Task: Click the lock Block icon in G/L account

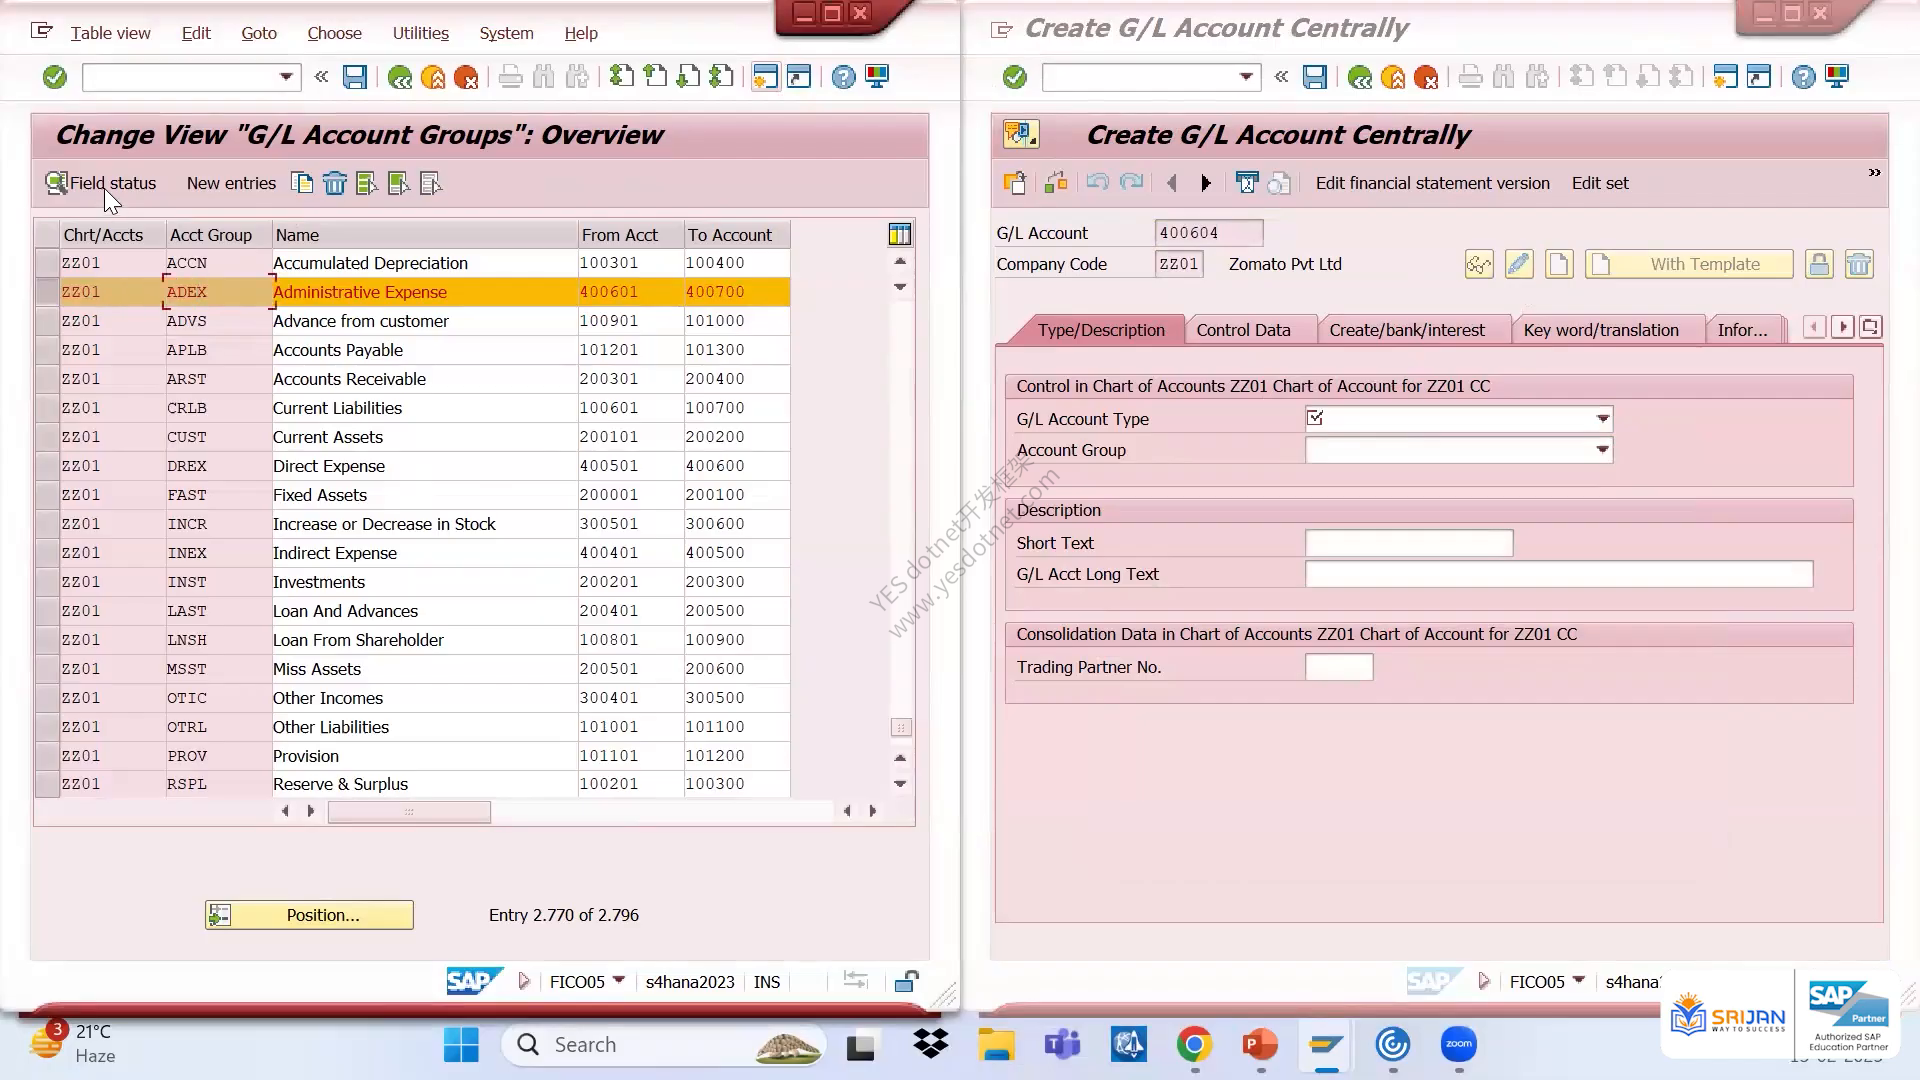Action: (x=1819, y=264)
